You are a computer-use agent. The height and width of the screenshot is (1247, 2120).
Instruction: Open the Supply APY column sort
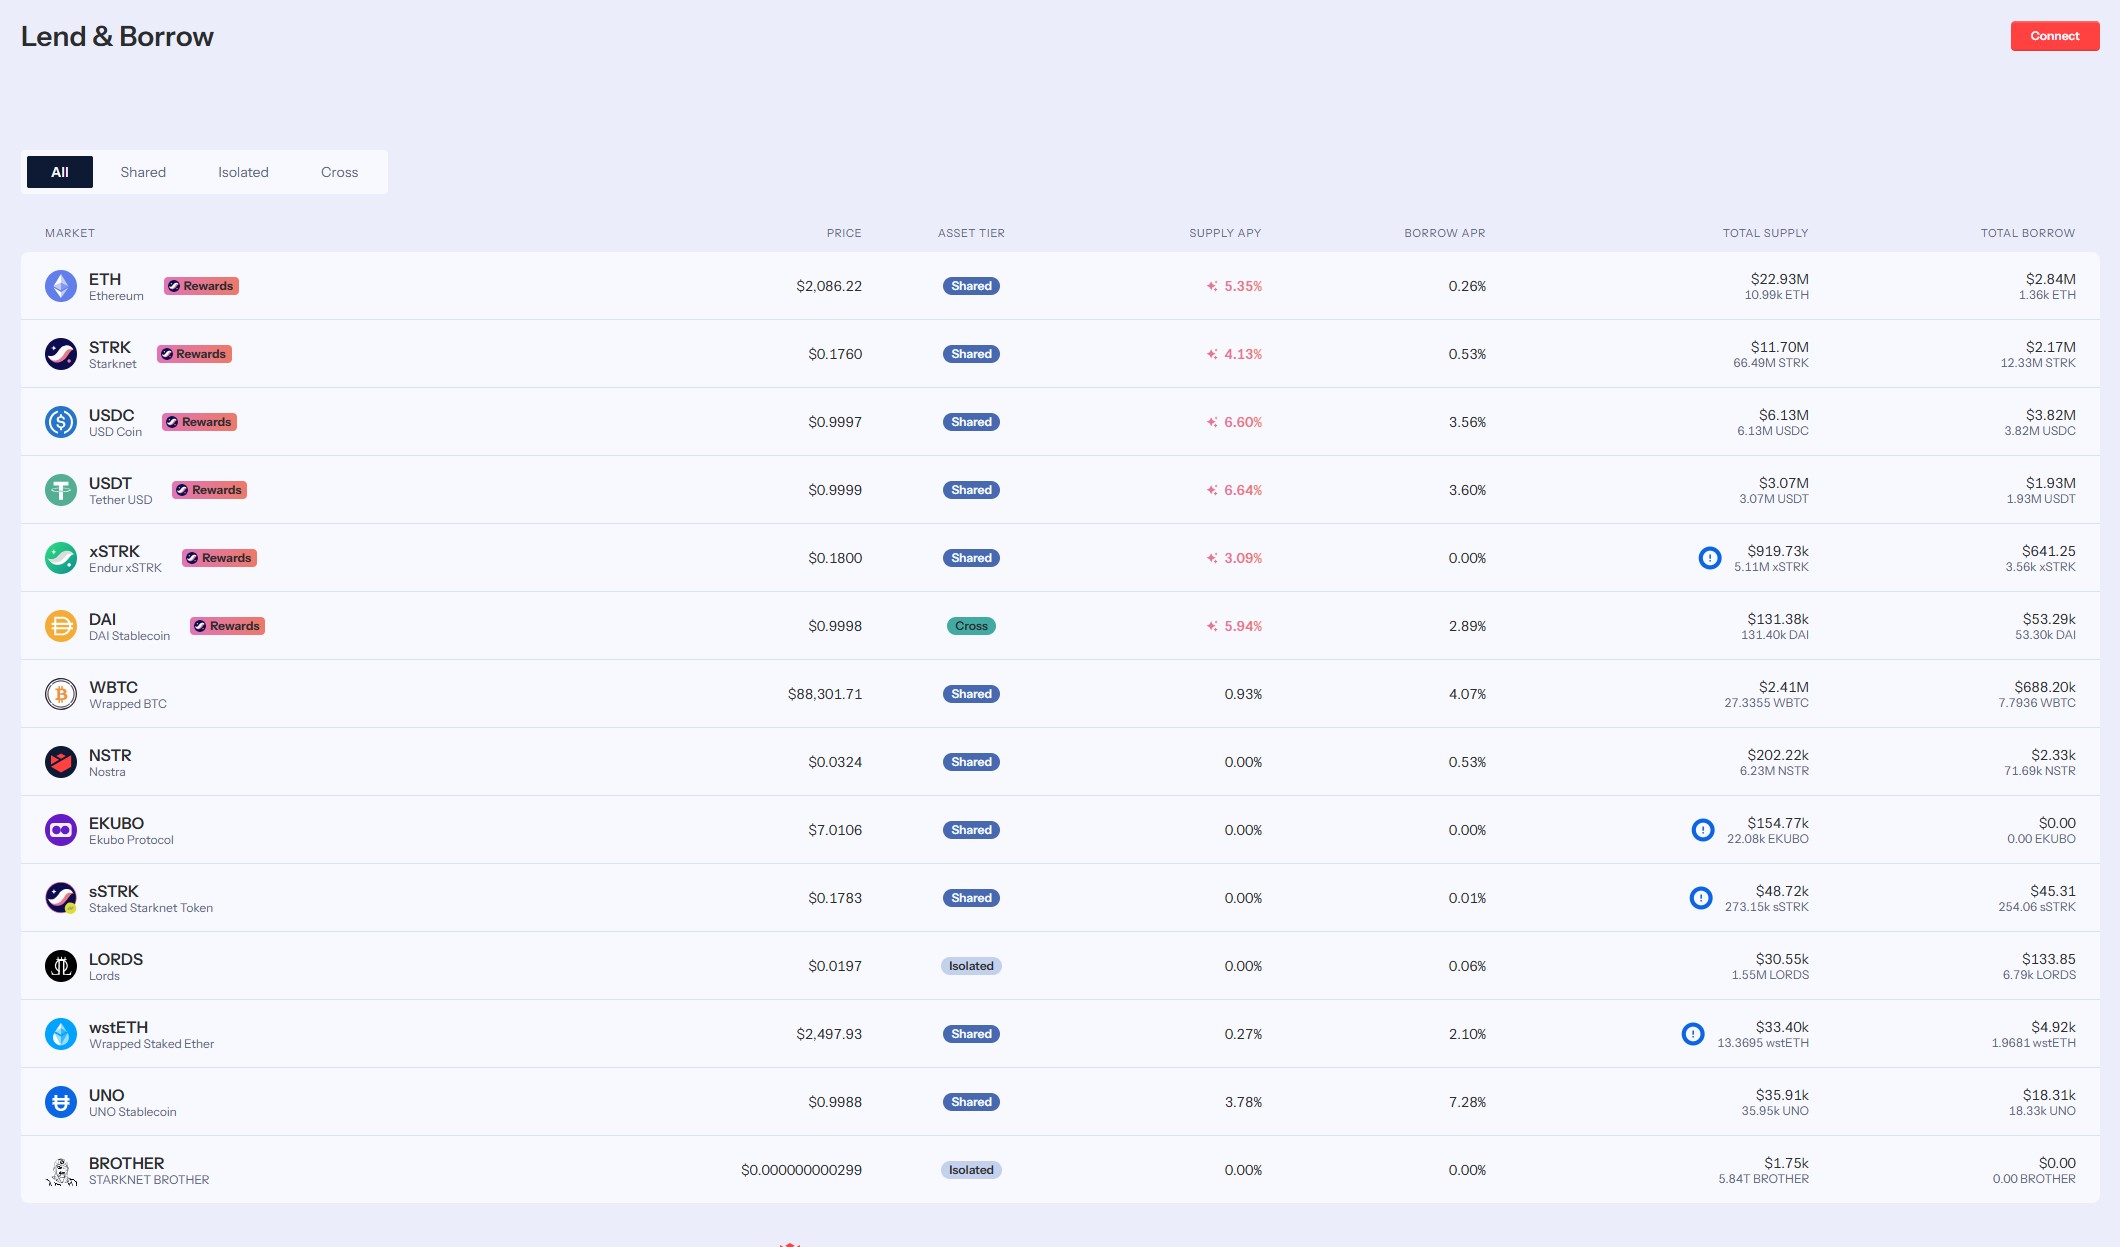pyautogui.click(x=1224, y=232)
